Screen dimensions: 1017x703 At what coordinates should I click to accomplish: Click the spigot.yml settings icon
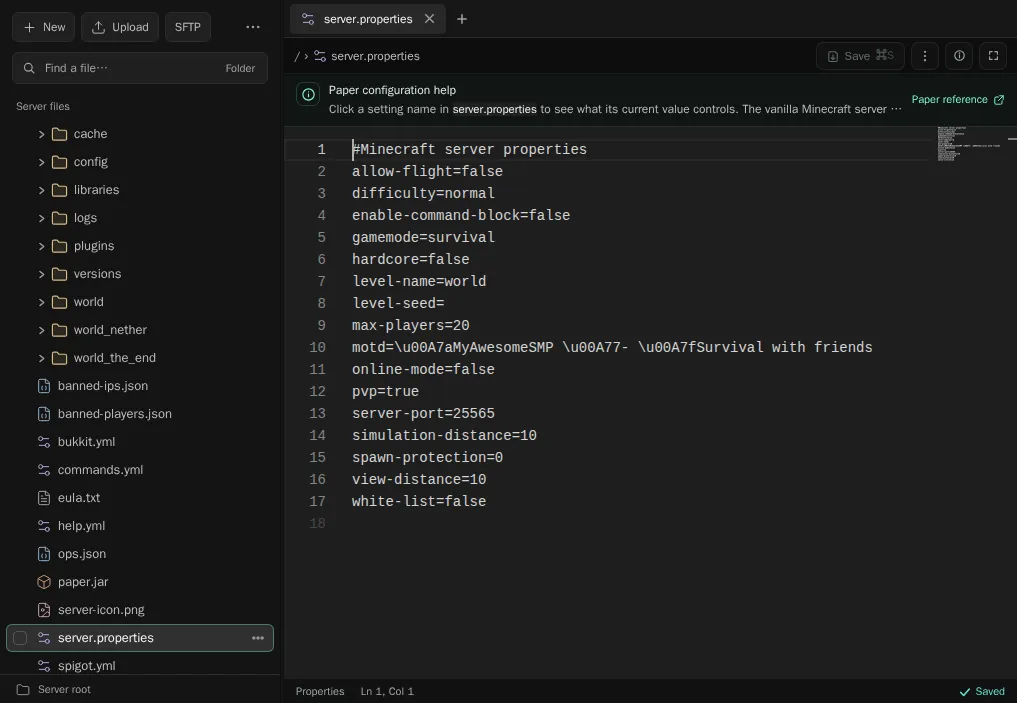[43, 666]
